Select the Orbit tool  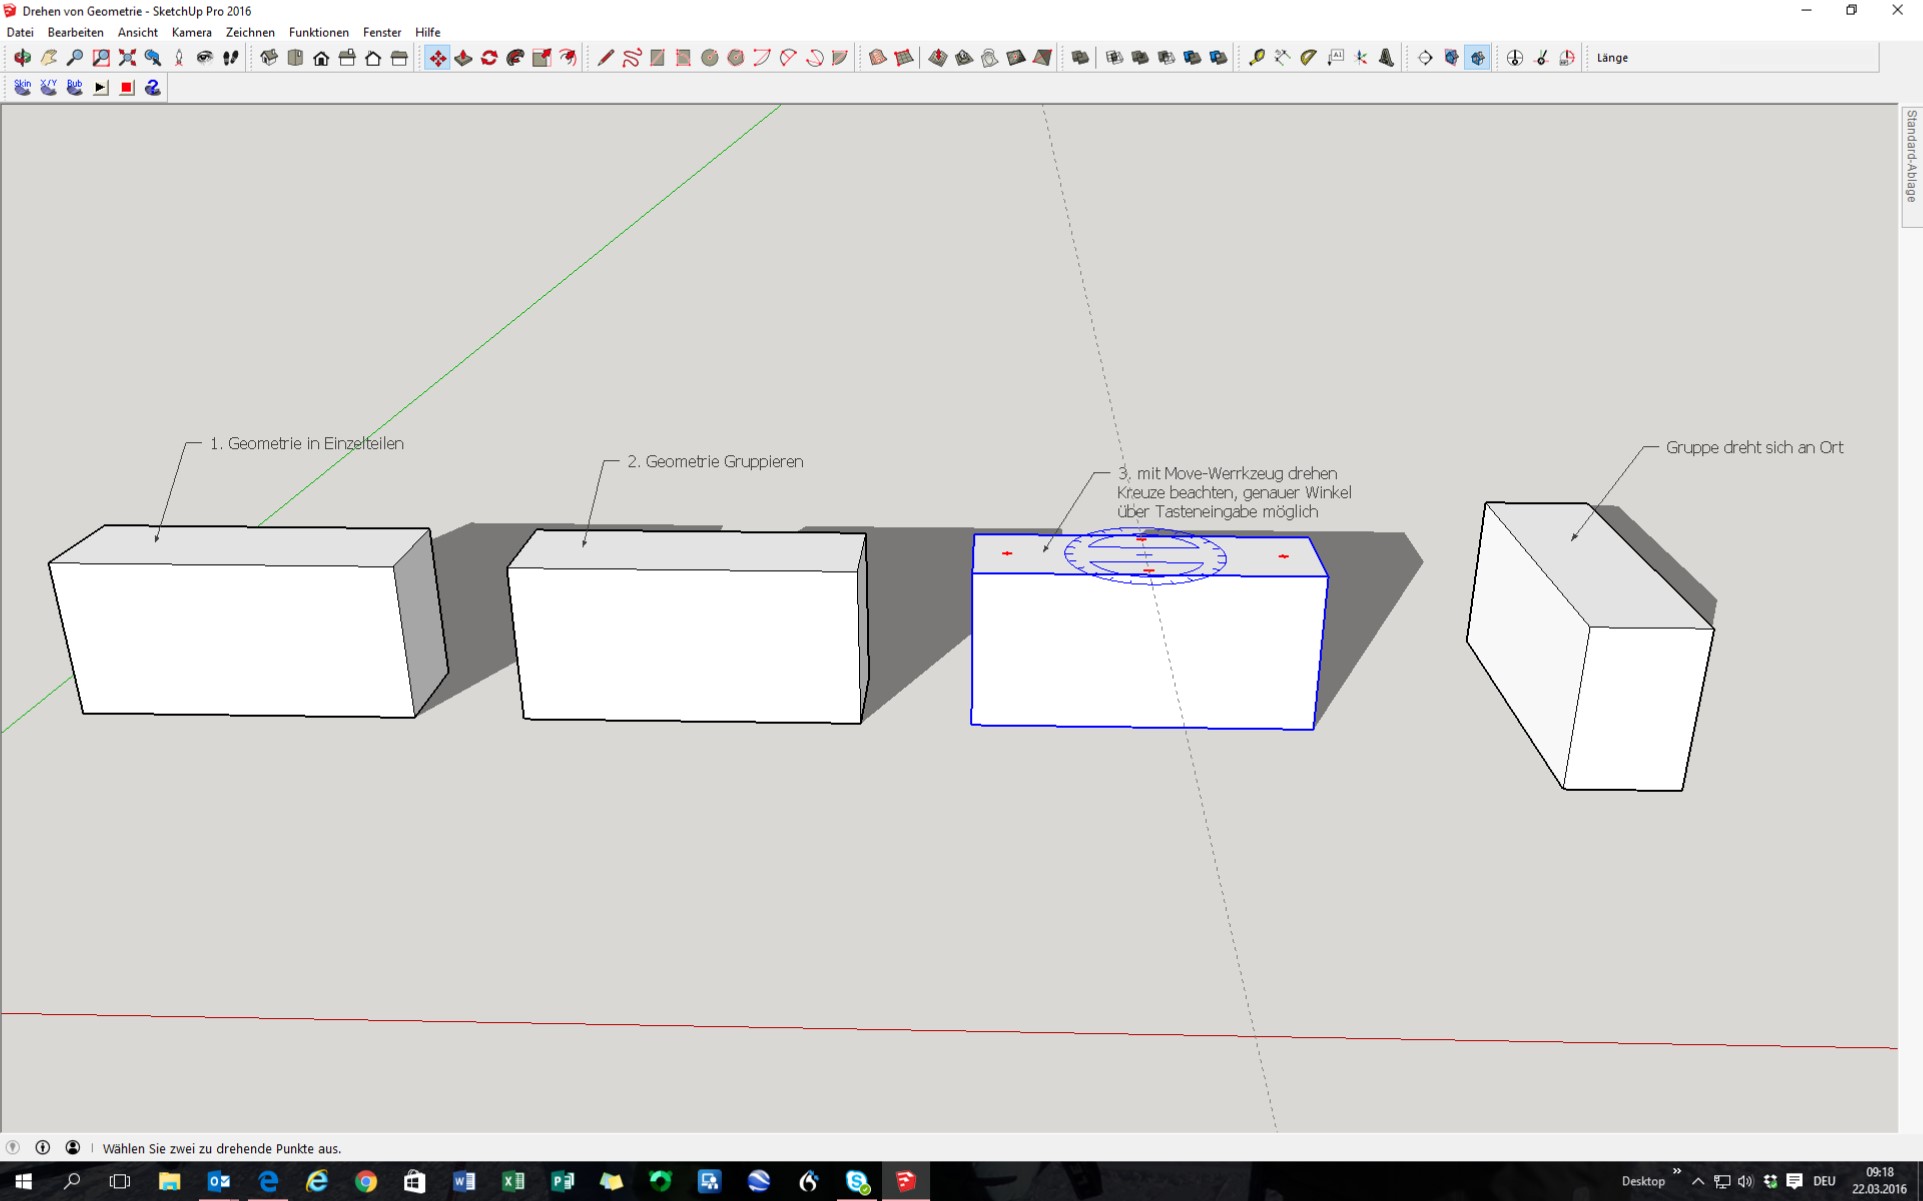22,58
